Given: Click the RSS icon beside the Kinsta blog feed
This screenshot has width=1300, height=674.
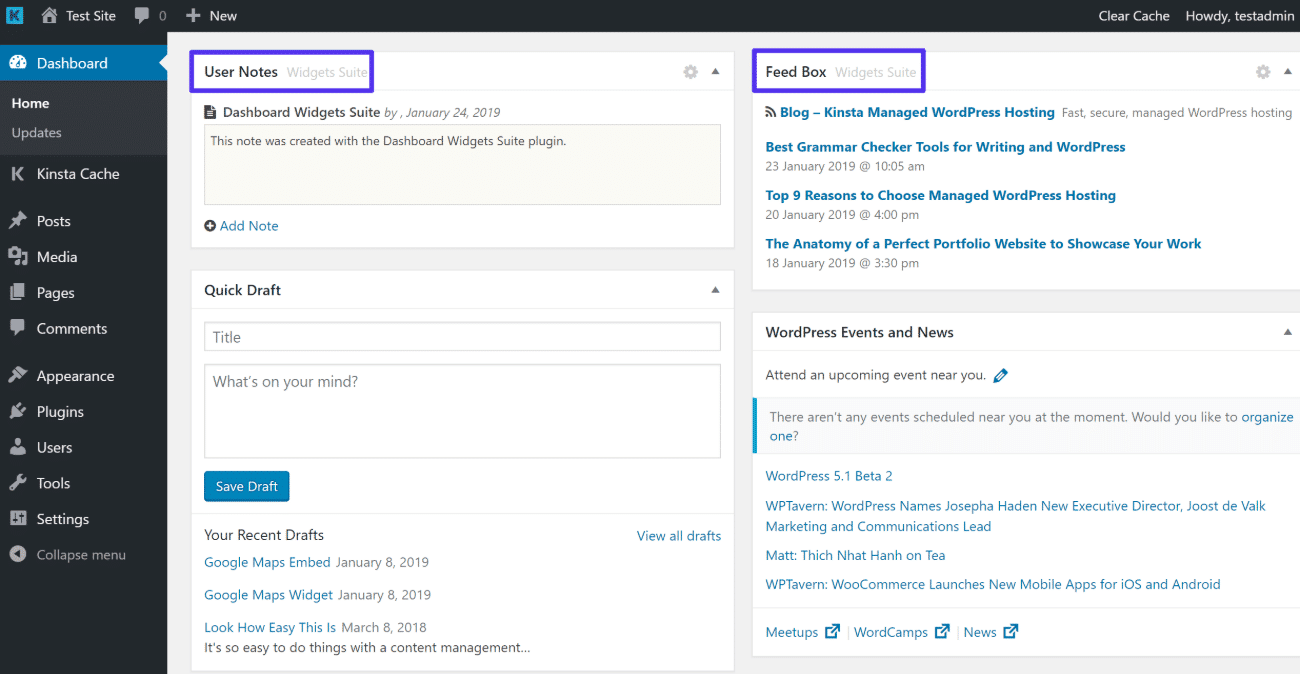Looking at the screenshot, I should 768,112.
